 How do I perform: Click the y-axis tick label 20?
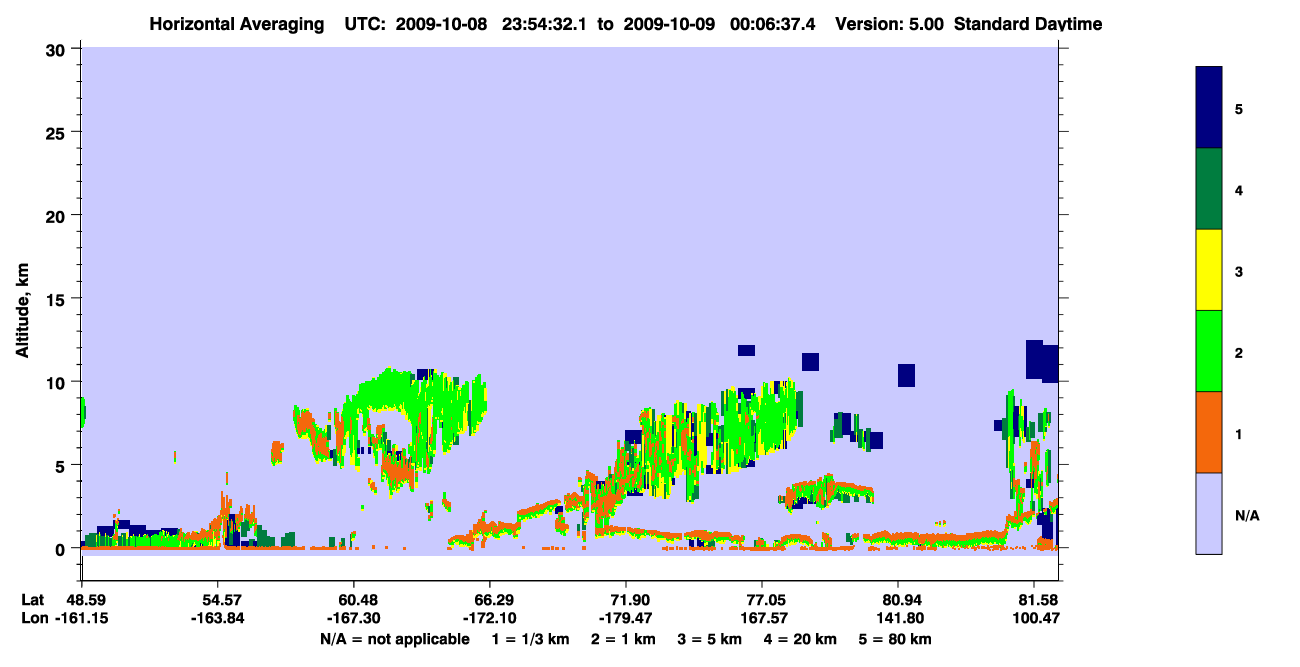click(x=57, y=215)
